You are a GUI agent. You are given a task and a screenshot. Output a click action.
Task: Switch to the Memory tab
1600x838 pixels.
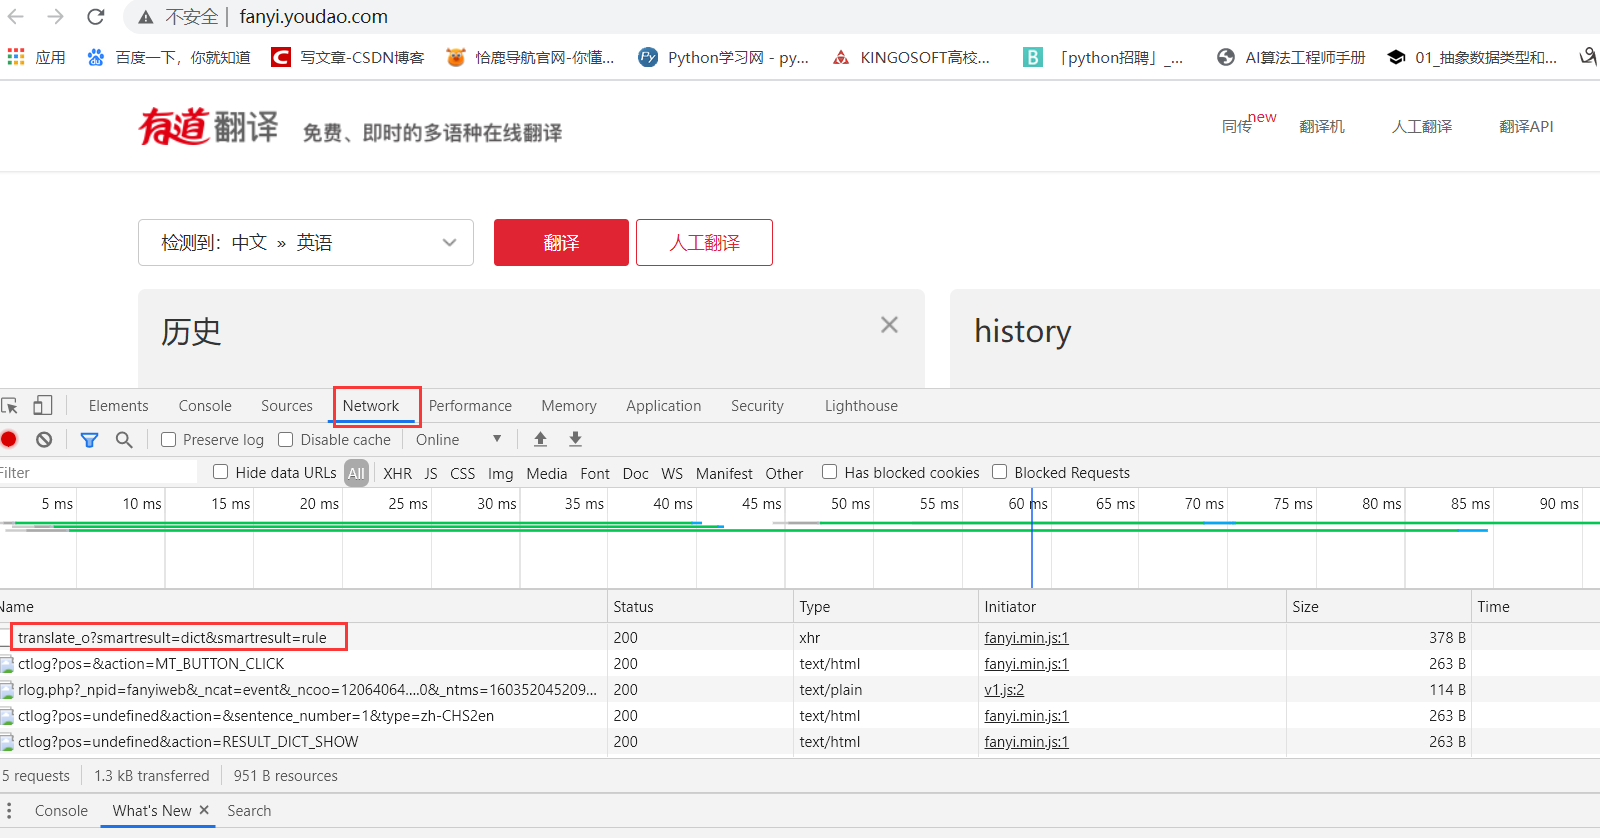pos(569,405)
